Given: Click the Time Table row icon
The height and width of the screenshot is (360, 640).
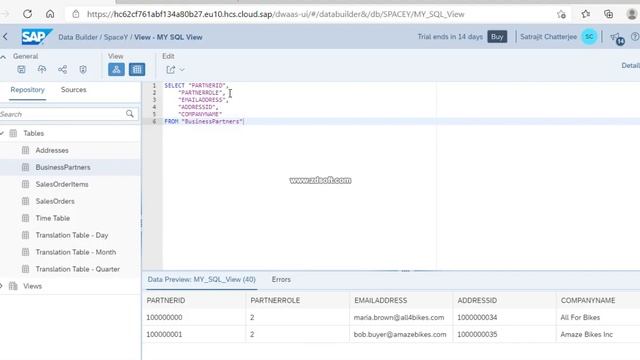Looking at the screenshot, I should click(25, 218).
